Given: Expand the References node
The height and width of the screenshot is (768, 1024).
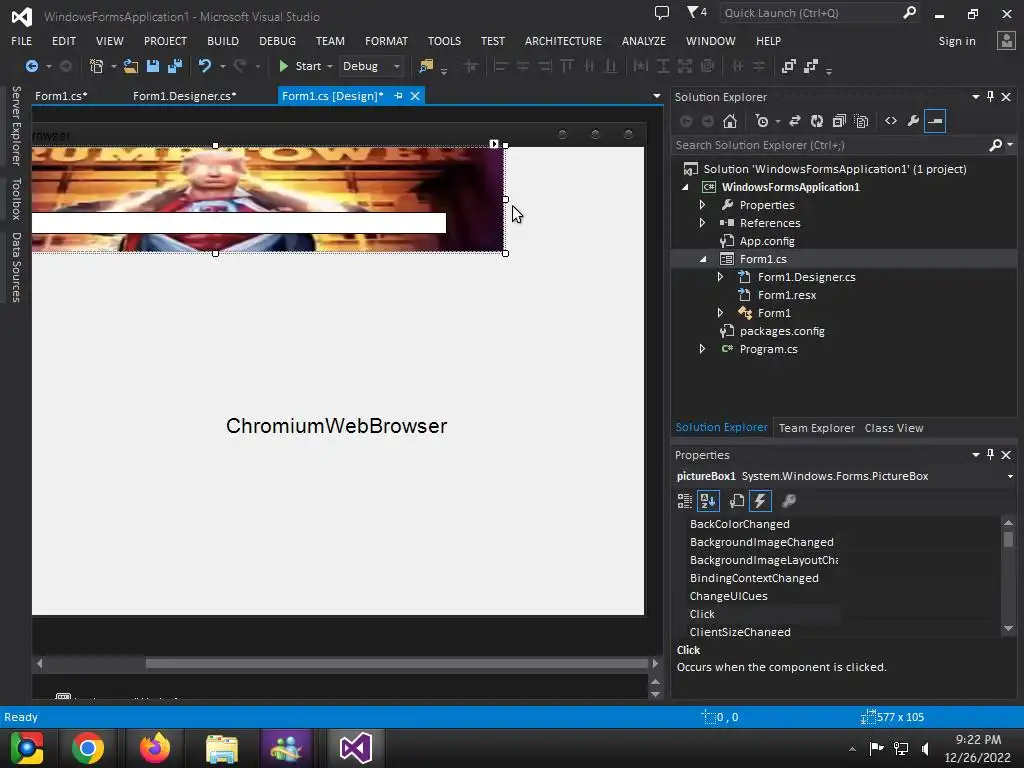Looking at the screenshot, I should (703, 223).
